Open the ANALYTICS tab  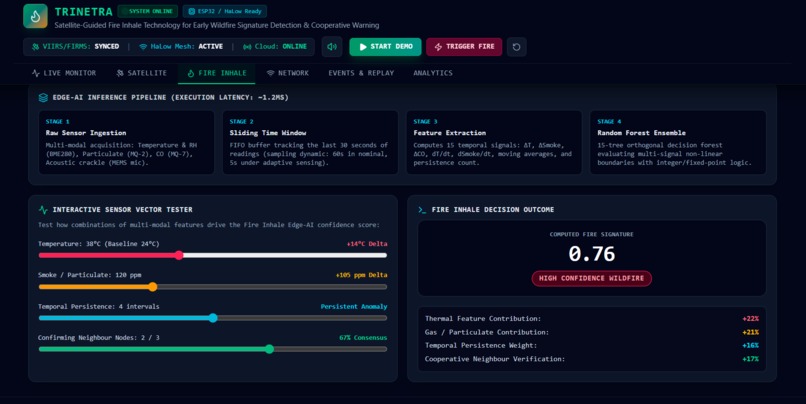point(433,73)
